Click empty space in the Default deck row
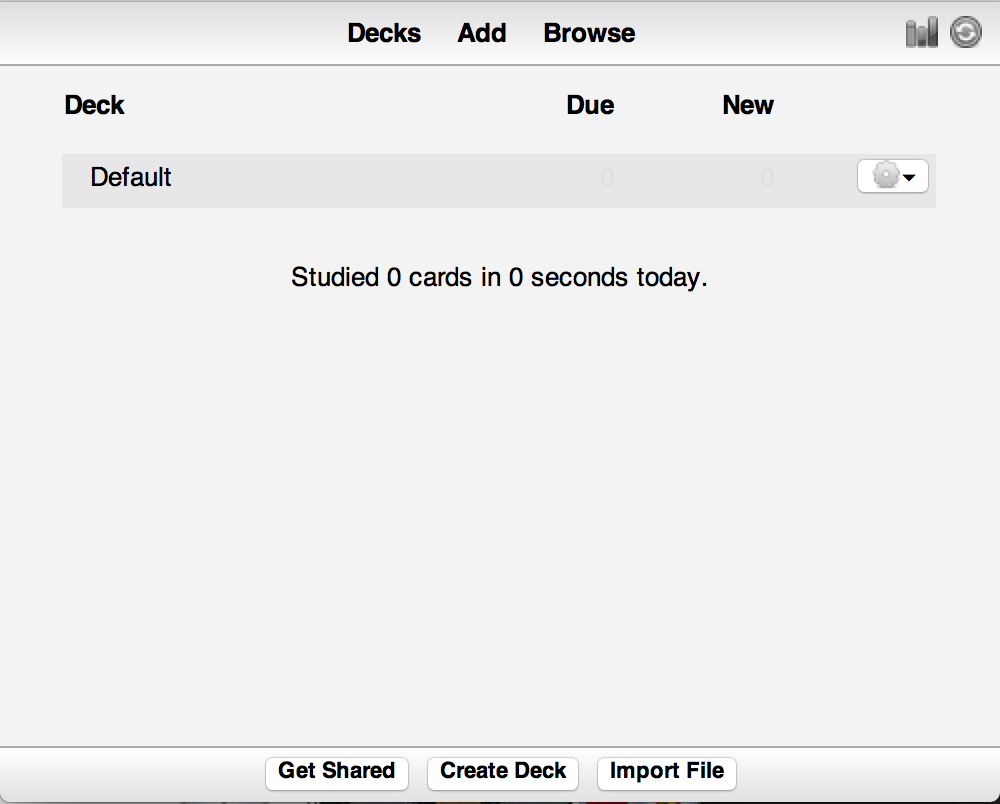The width and height of the screenshot is (1000, 804). (380, 180)
